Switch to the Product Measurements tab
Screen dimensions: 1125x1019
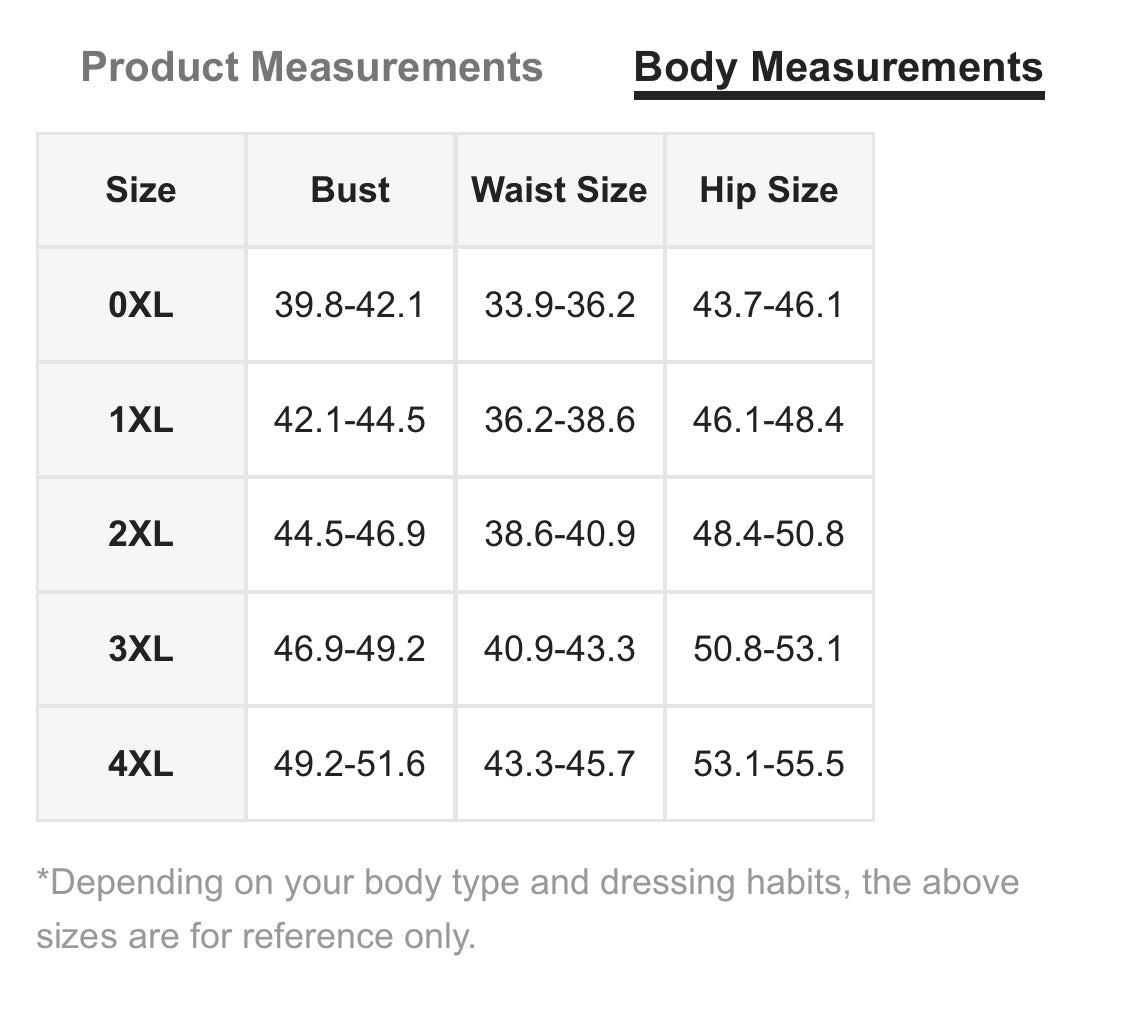312,68
